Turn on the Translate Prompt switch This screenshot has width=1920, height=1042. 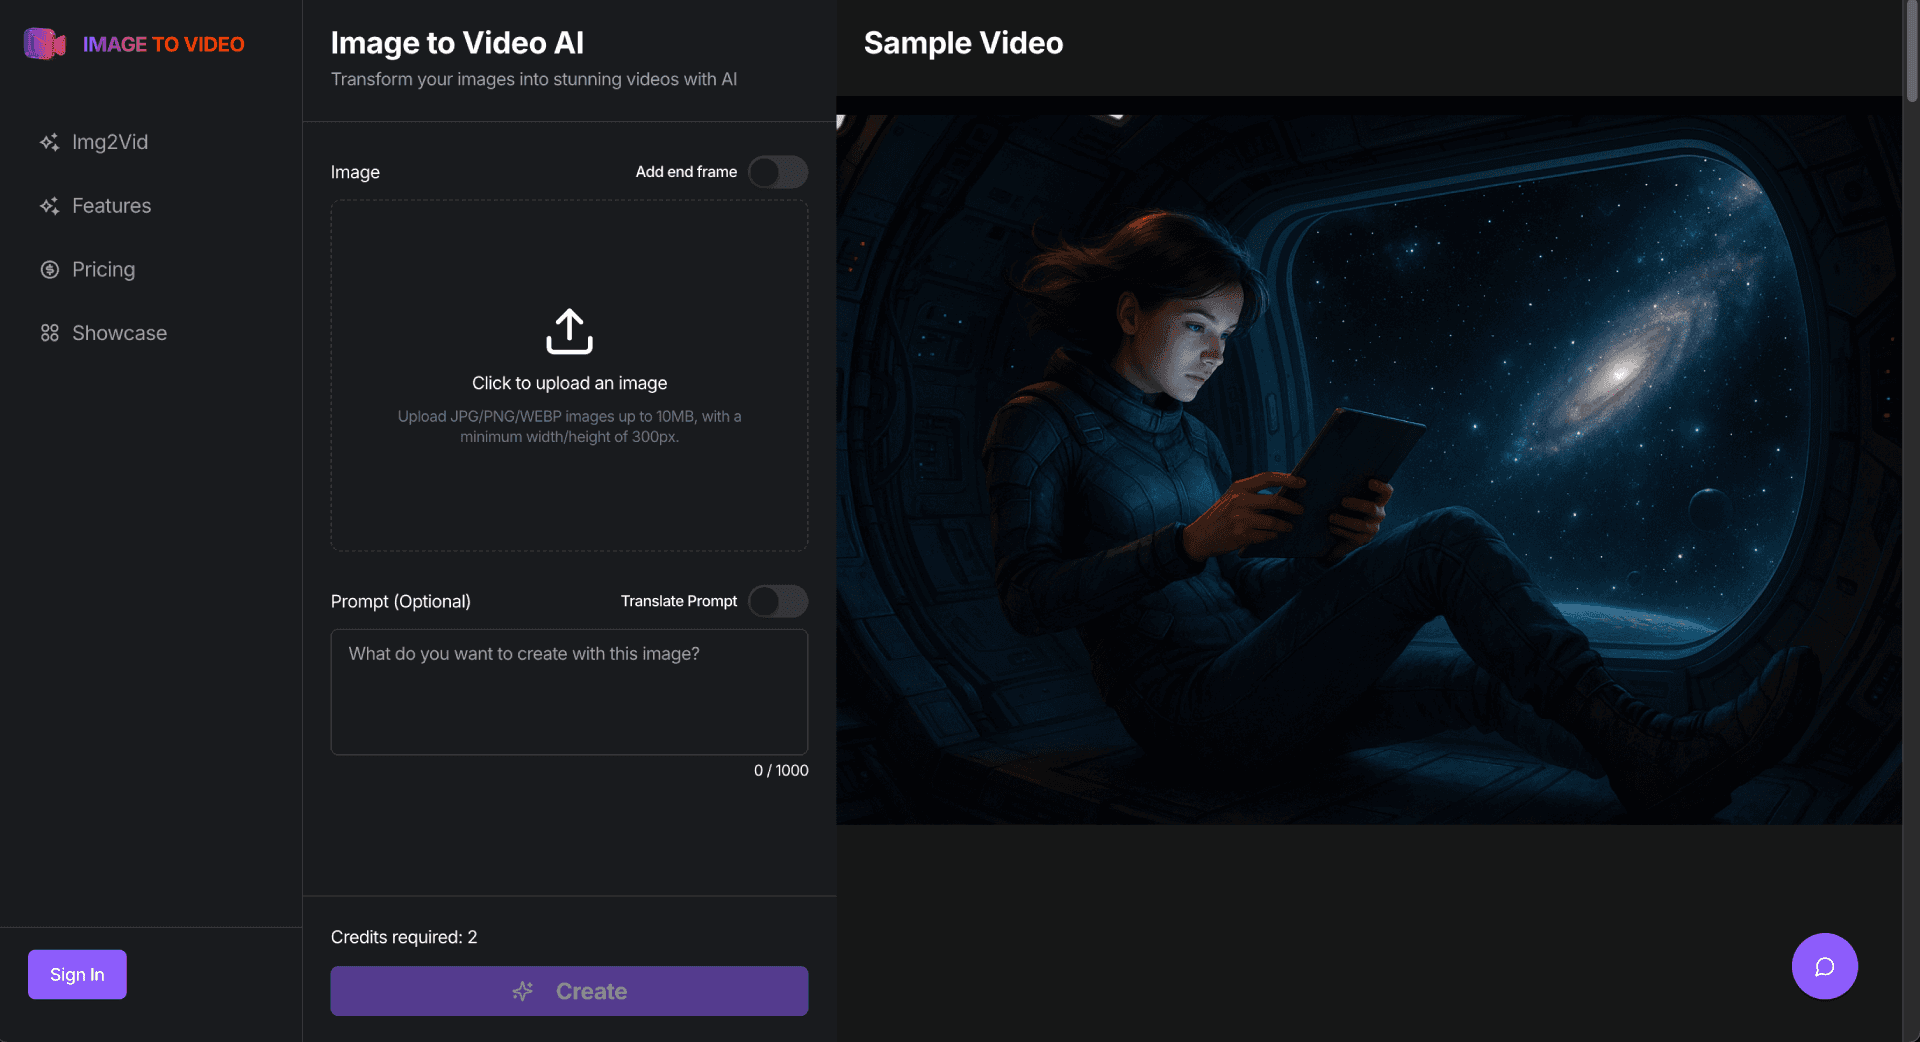pos(778,601)
